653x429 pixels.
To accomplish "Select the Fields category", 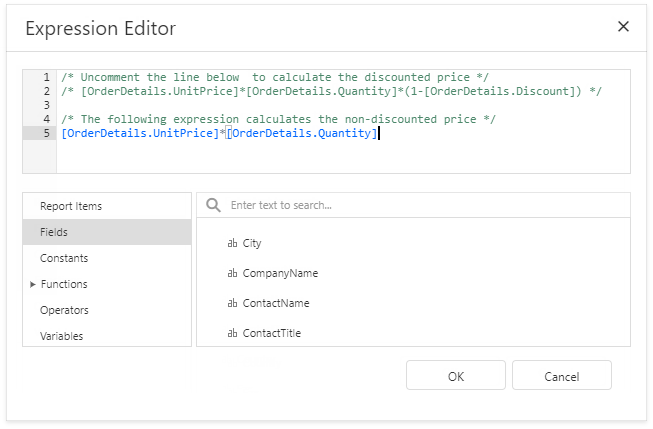I will [x=54, y=232].
